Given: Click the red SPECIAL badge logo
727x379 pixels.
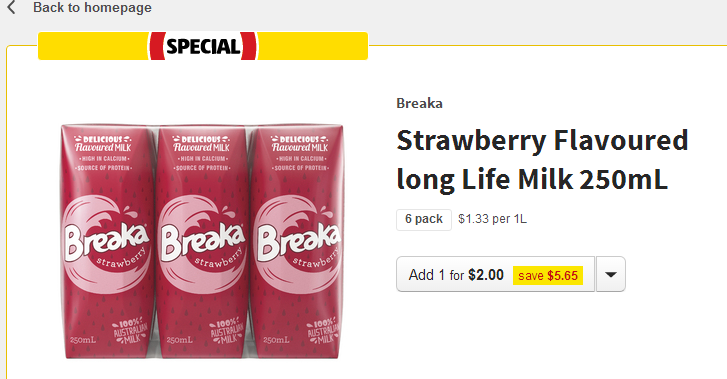Looking at the screenshot, I should point(203,46).
